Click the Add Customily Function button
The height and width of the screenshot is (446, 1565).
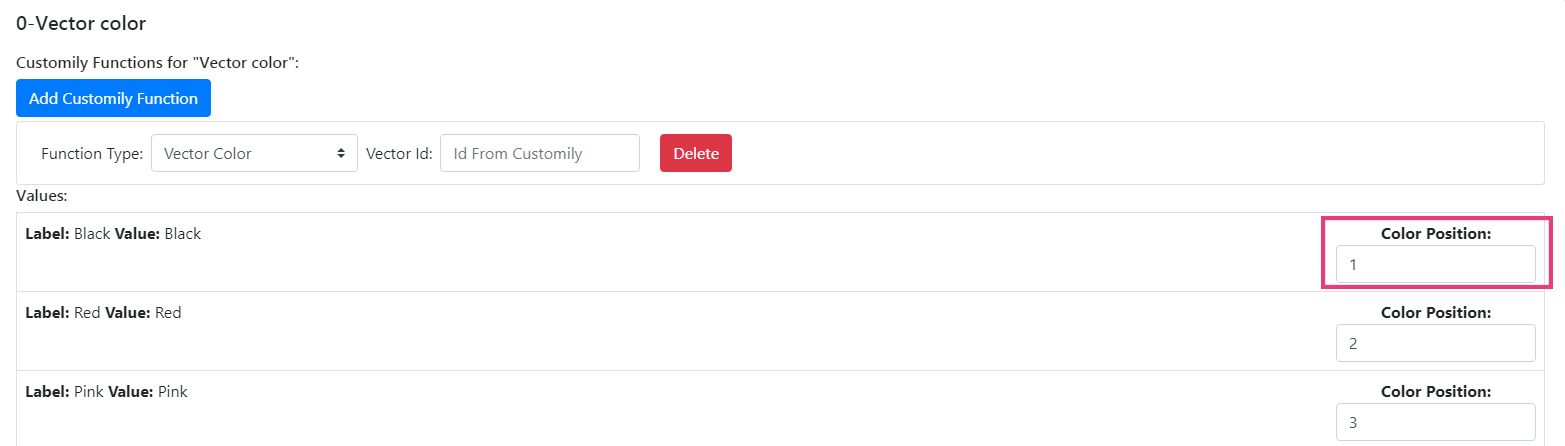coord(113,98)
